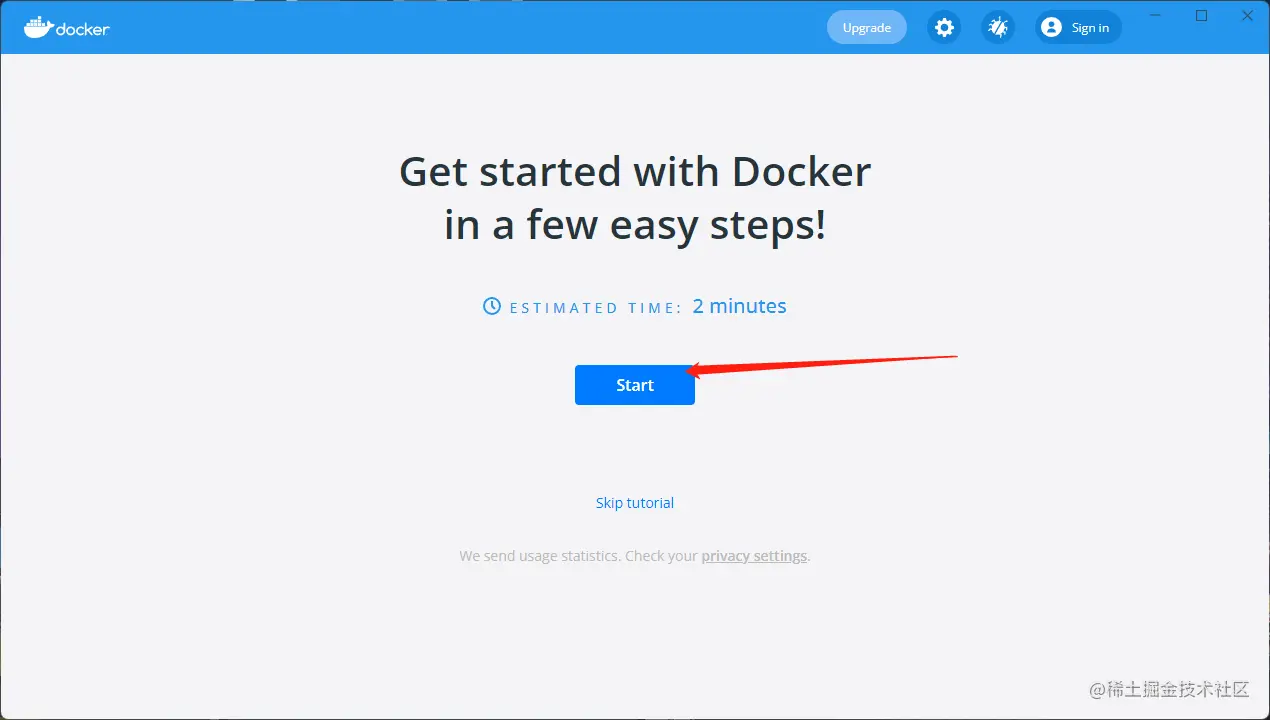Click the '2 minutes' estimated time text
Image resolution: width=1270 pixels, height=720 pixels.
tap(739, 306)
